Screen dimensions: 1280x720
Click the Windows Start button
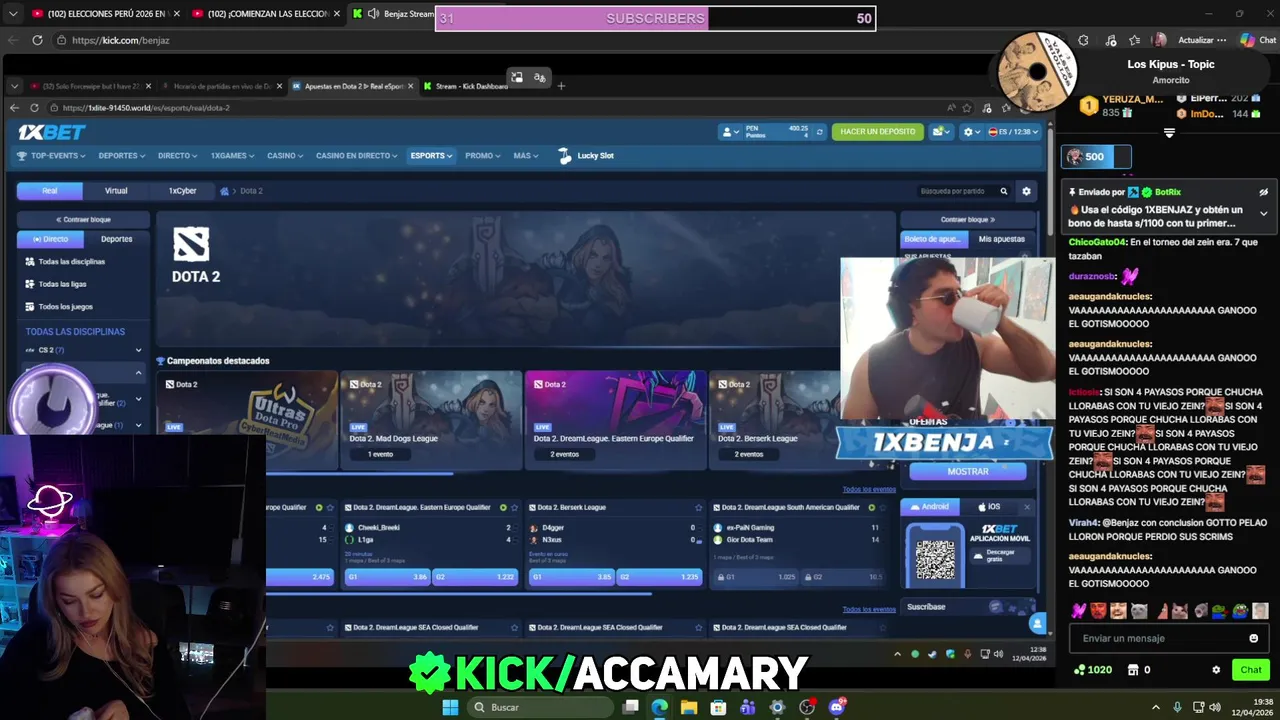click(x=450, y=707)
